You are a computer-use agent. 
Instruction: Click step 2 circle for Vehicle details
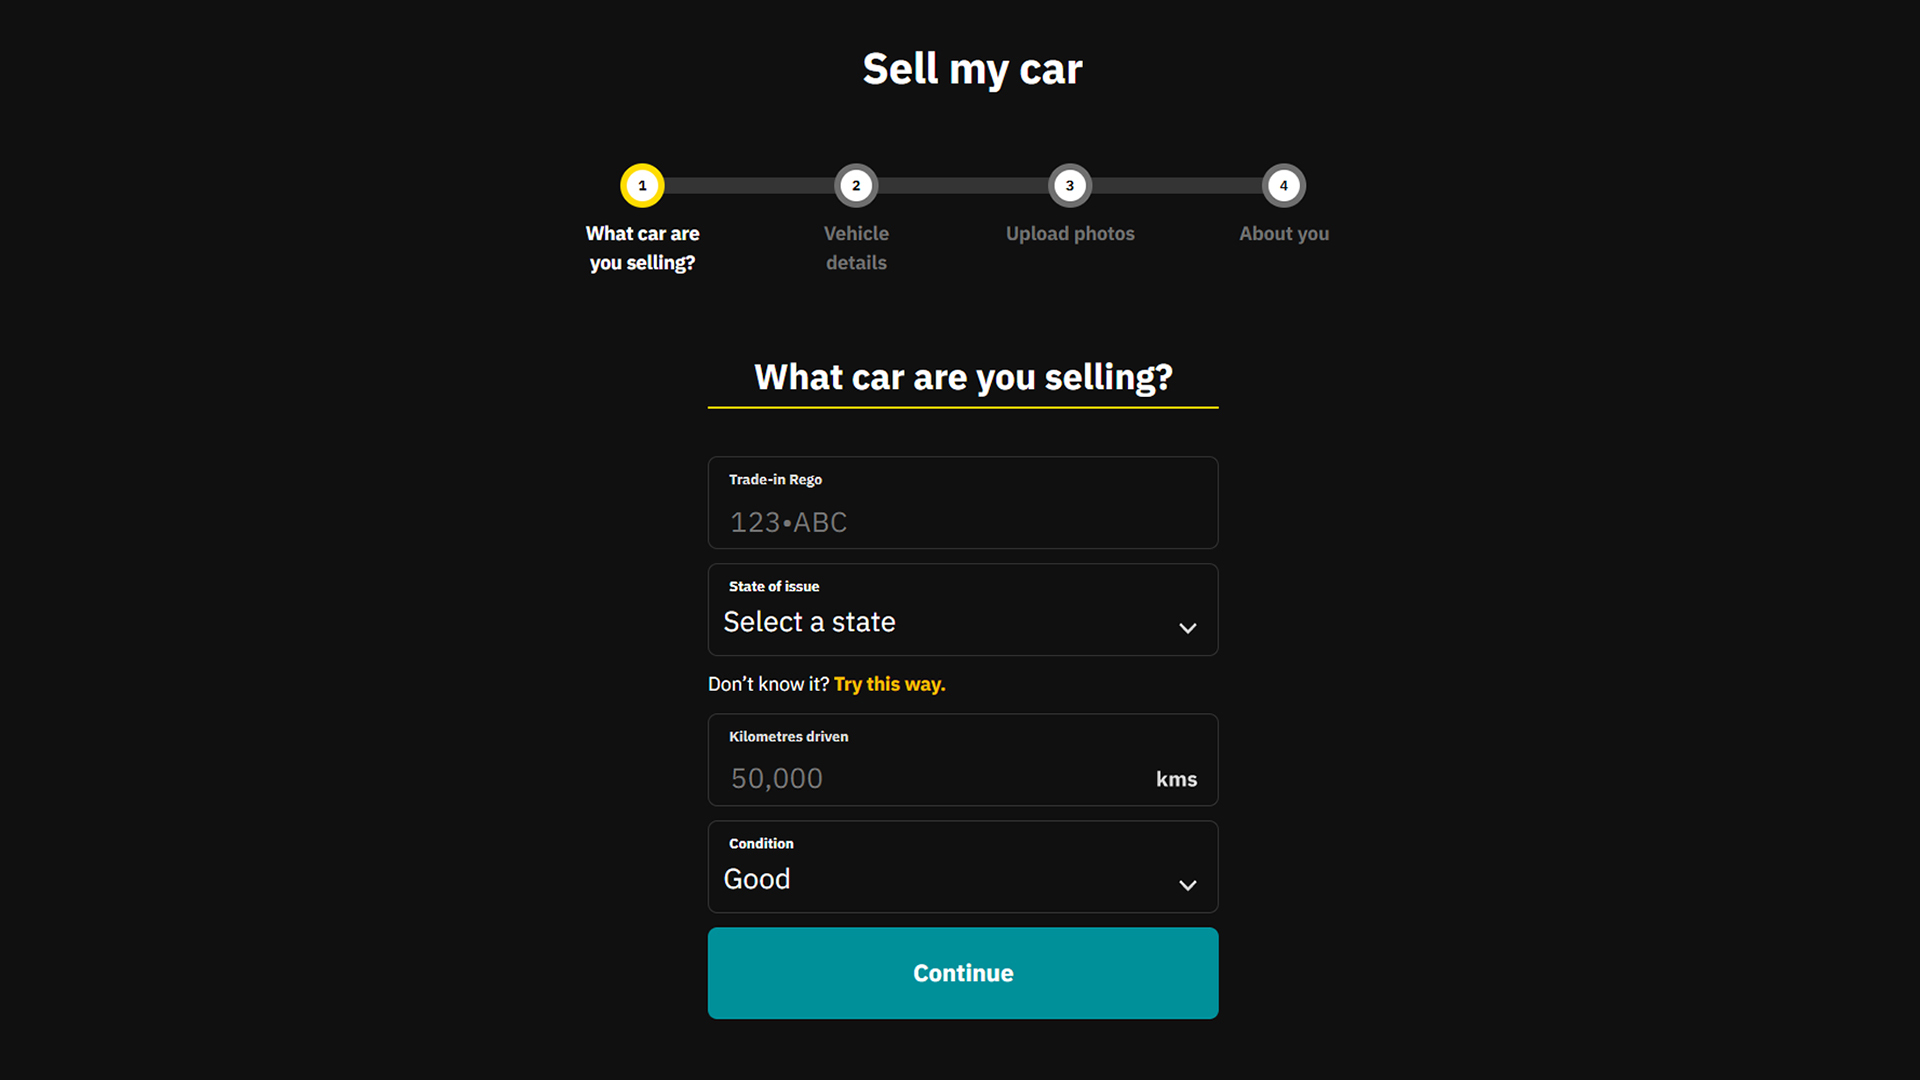tap(856, 185)
